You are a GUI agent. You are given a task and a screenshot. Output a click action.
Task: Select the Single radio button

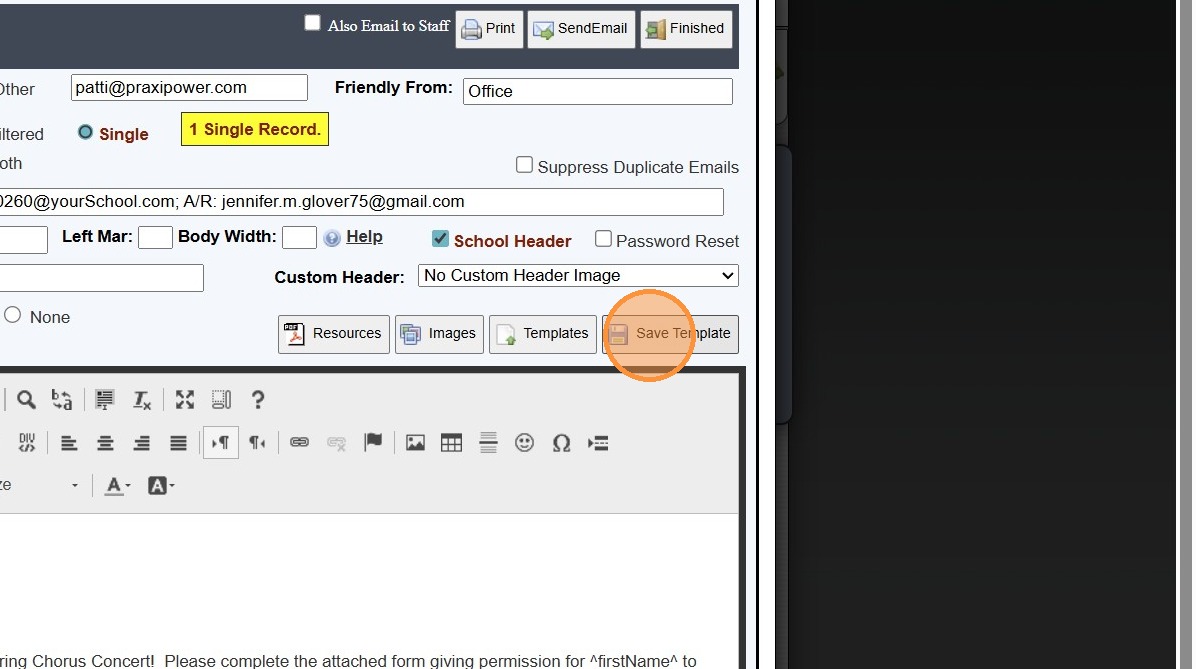[x=85, y=133]
